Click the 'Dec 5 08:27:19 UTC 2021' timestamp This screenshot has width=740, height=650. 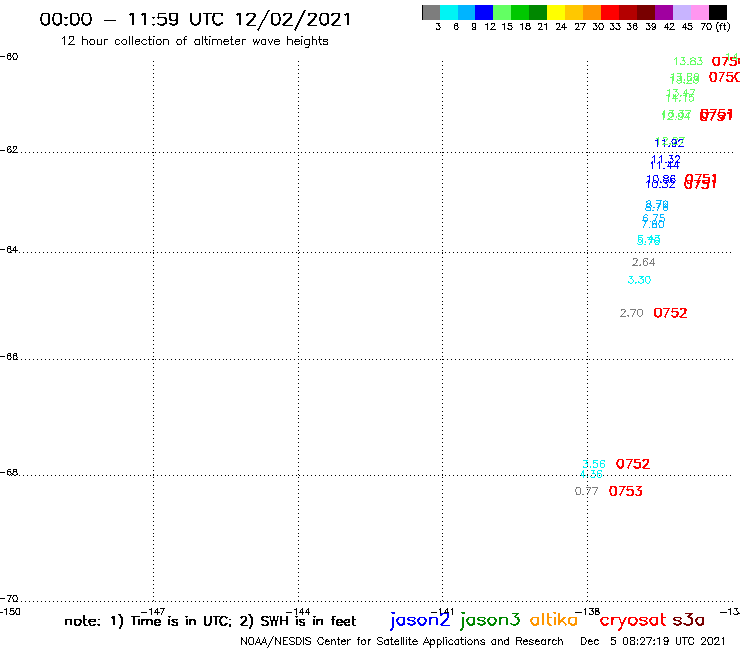652,641
